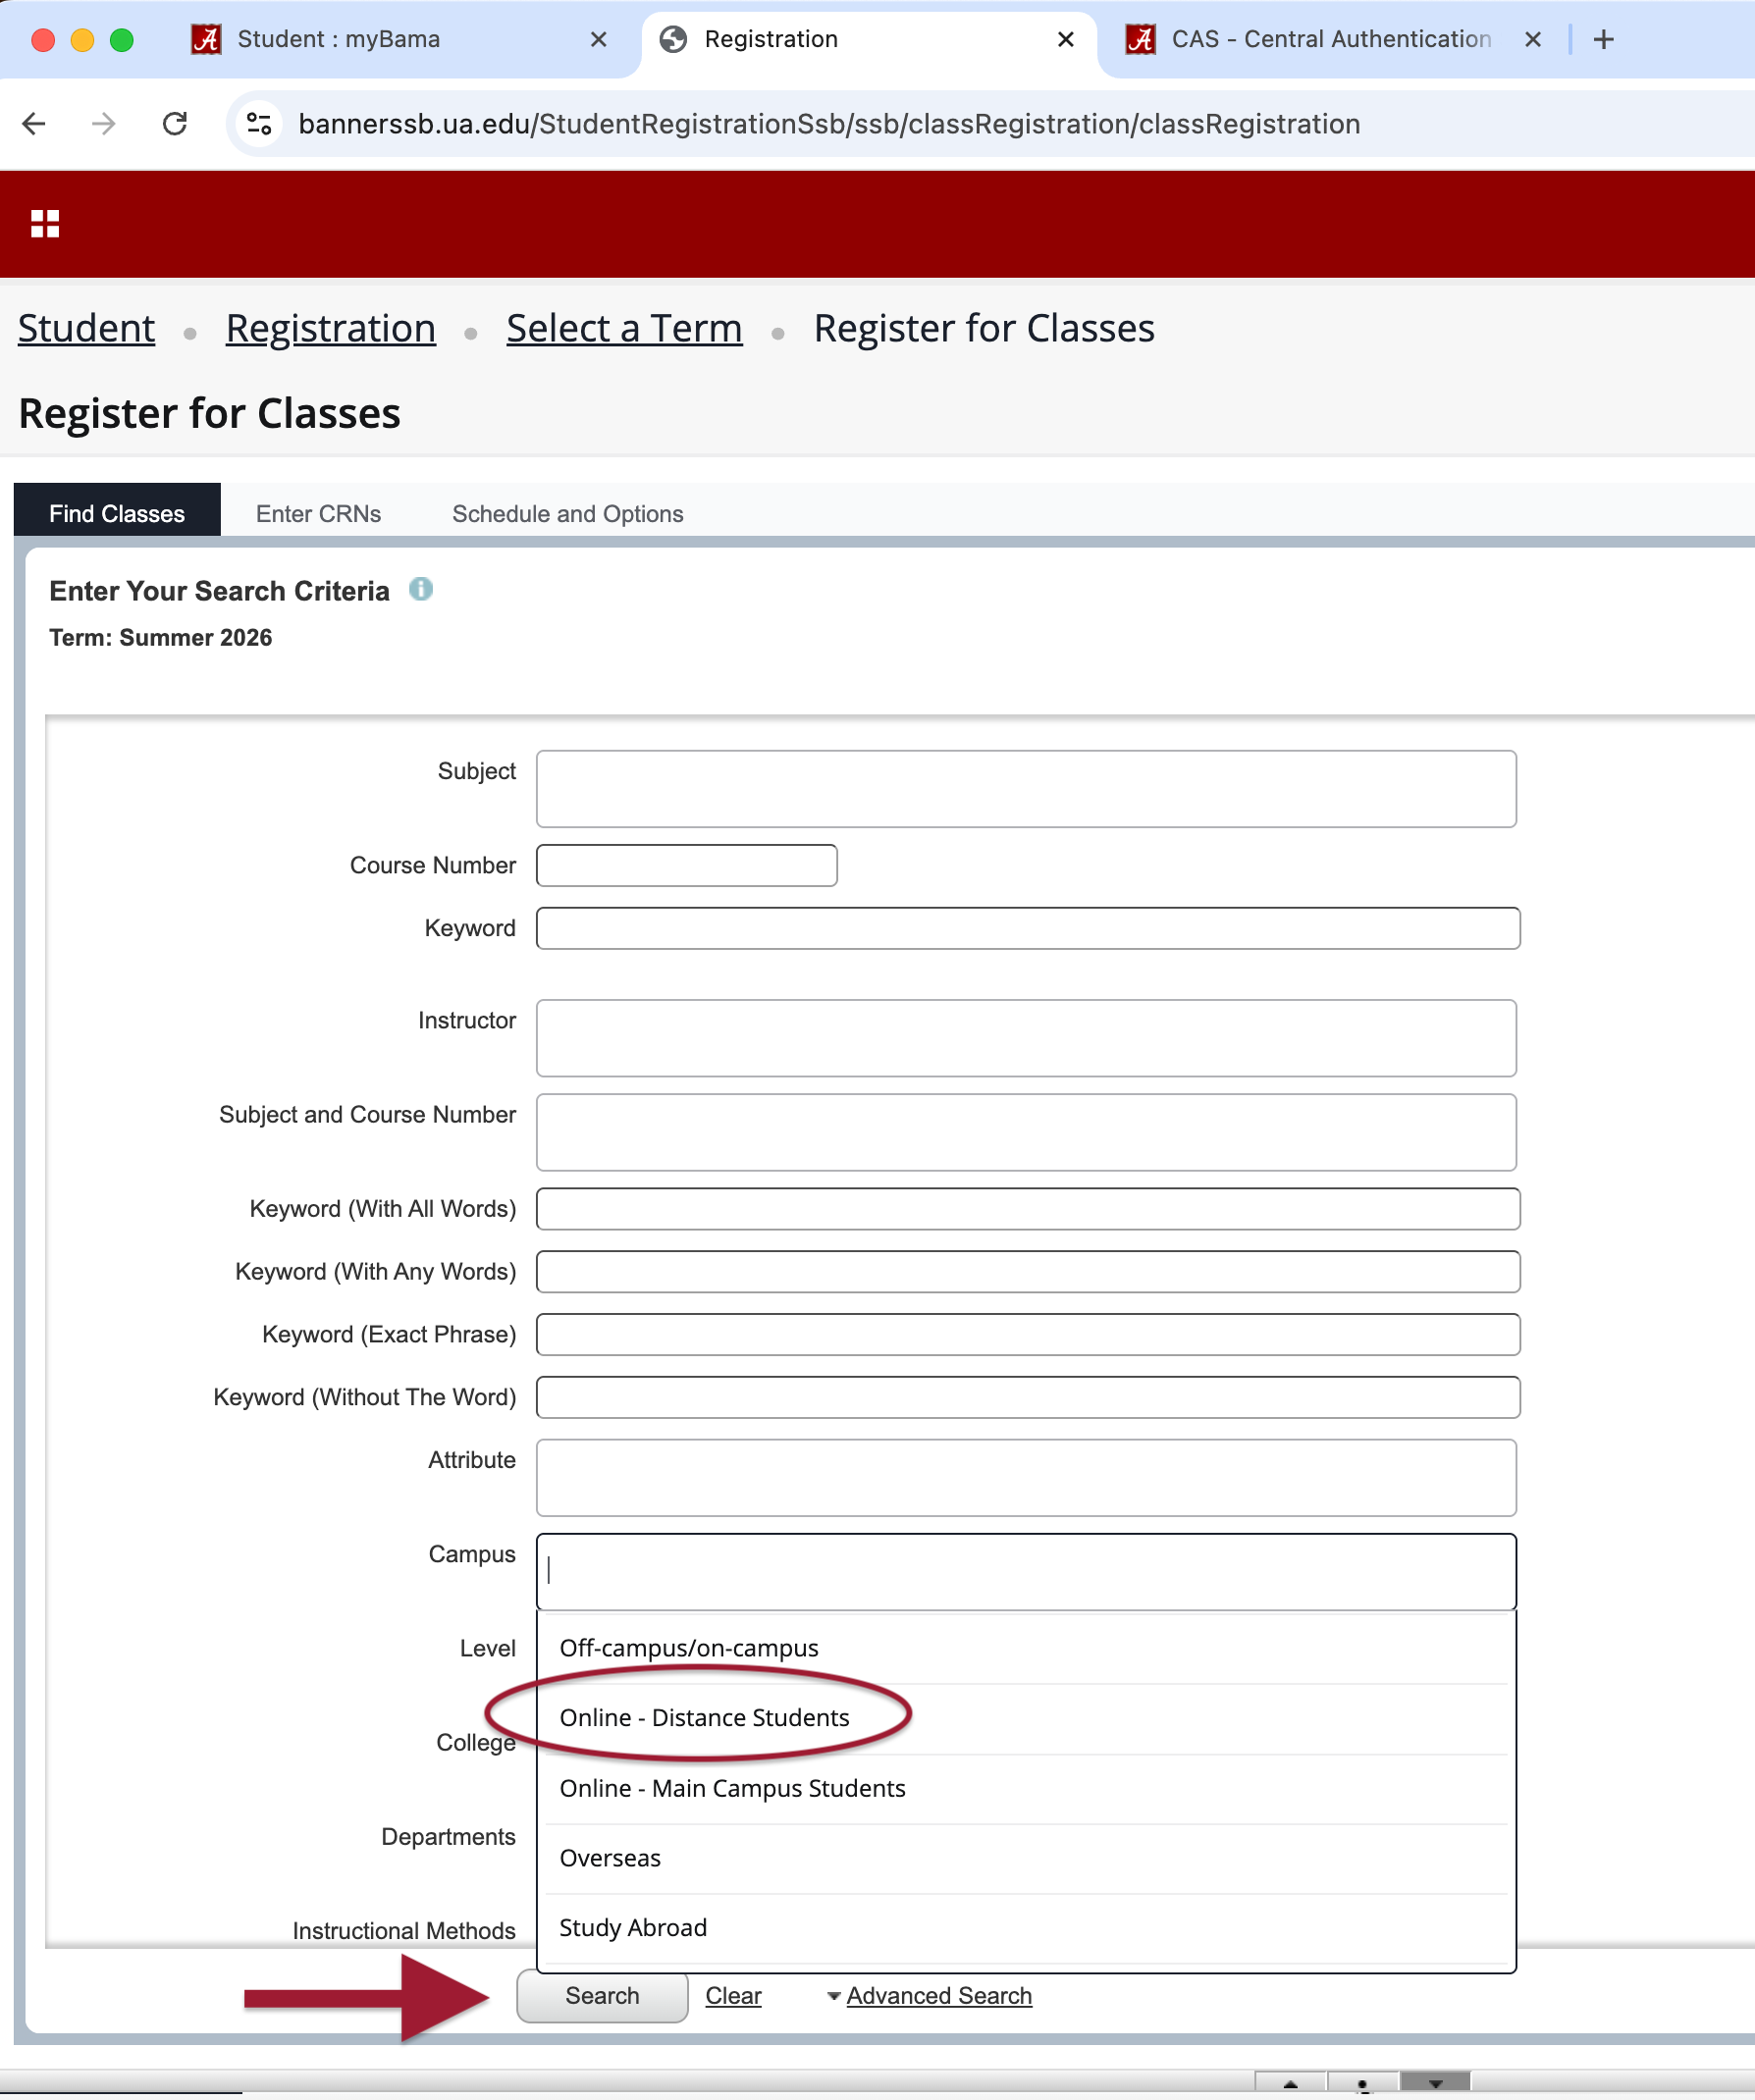Go to the Select a Term breadcrumb link
1755x2100 pixels.
625,329
